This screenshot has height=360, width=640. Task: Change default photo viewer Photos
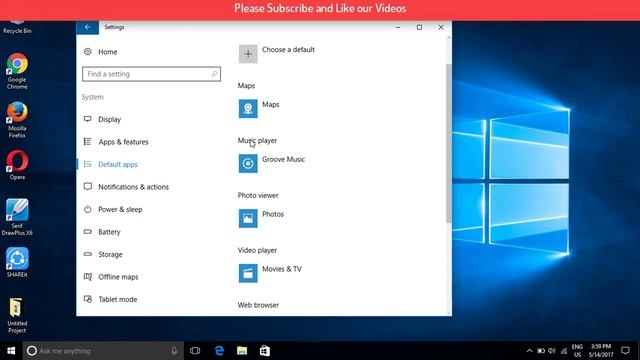[273, 214]
